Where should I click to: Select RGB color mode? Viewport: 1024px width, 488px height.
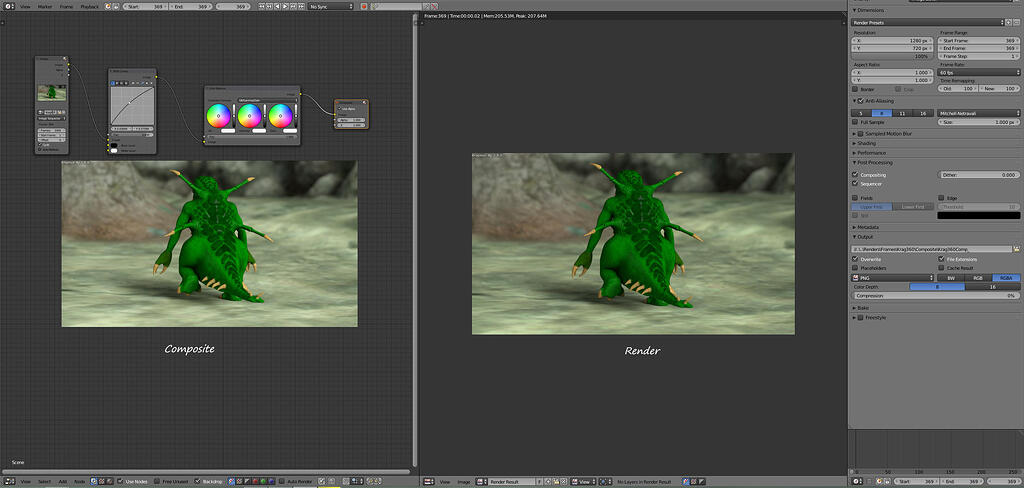pyautogui.click(x=978, y=278)
